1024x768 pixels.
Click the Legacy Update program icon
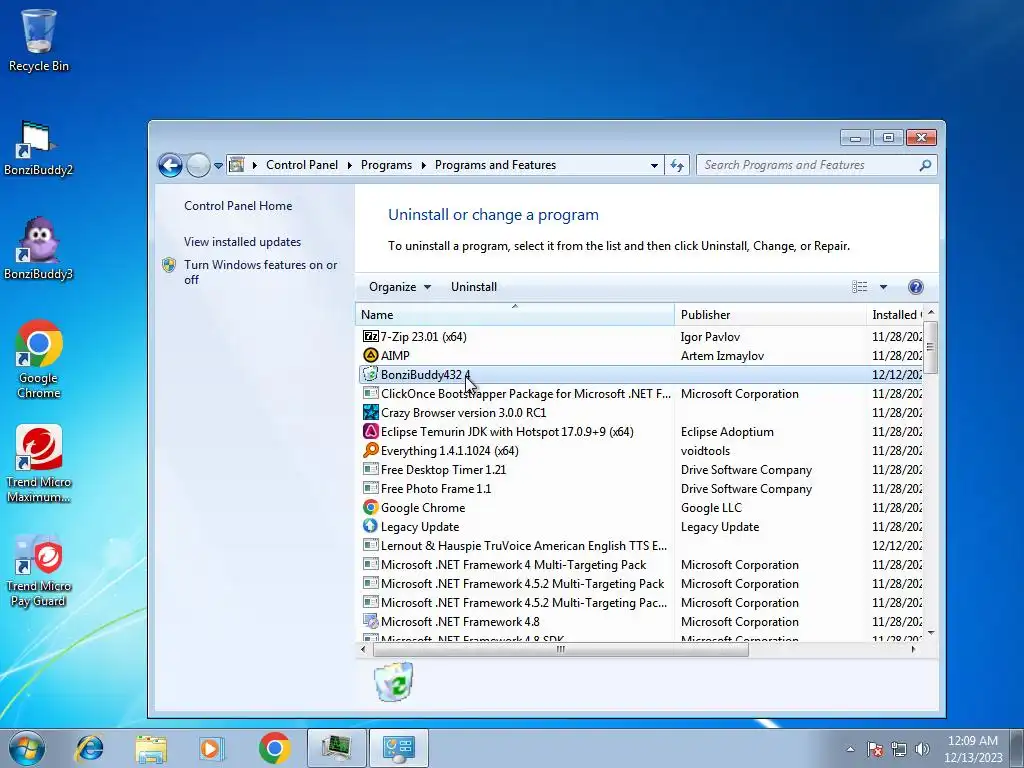coord(370,526)
